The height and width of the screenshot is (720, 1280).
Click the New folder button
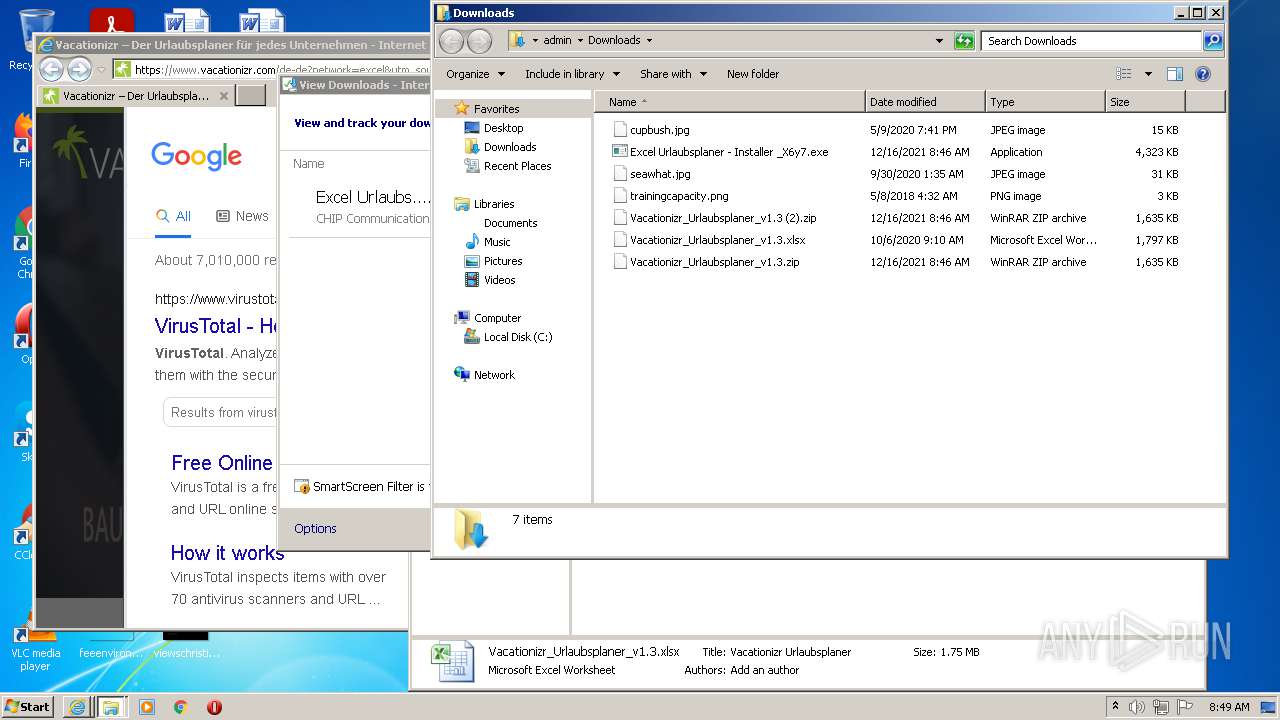pyautogui.click(x=753, y=74)
